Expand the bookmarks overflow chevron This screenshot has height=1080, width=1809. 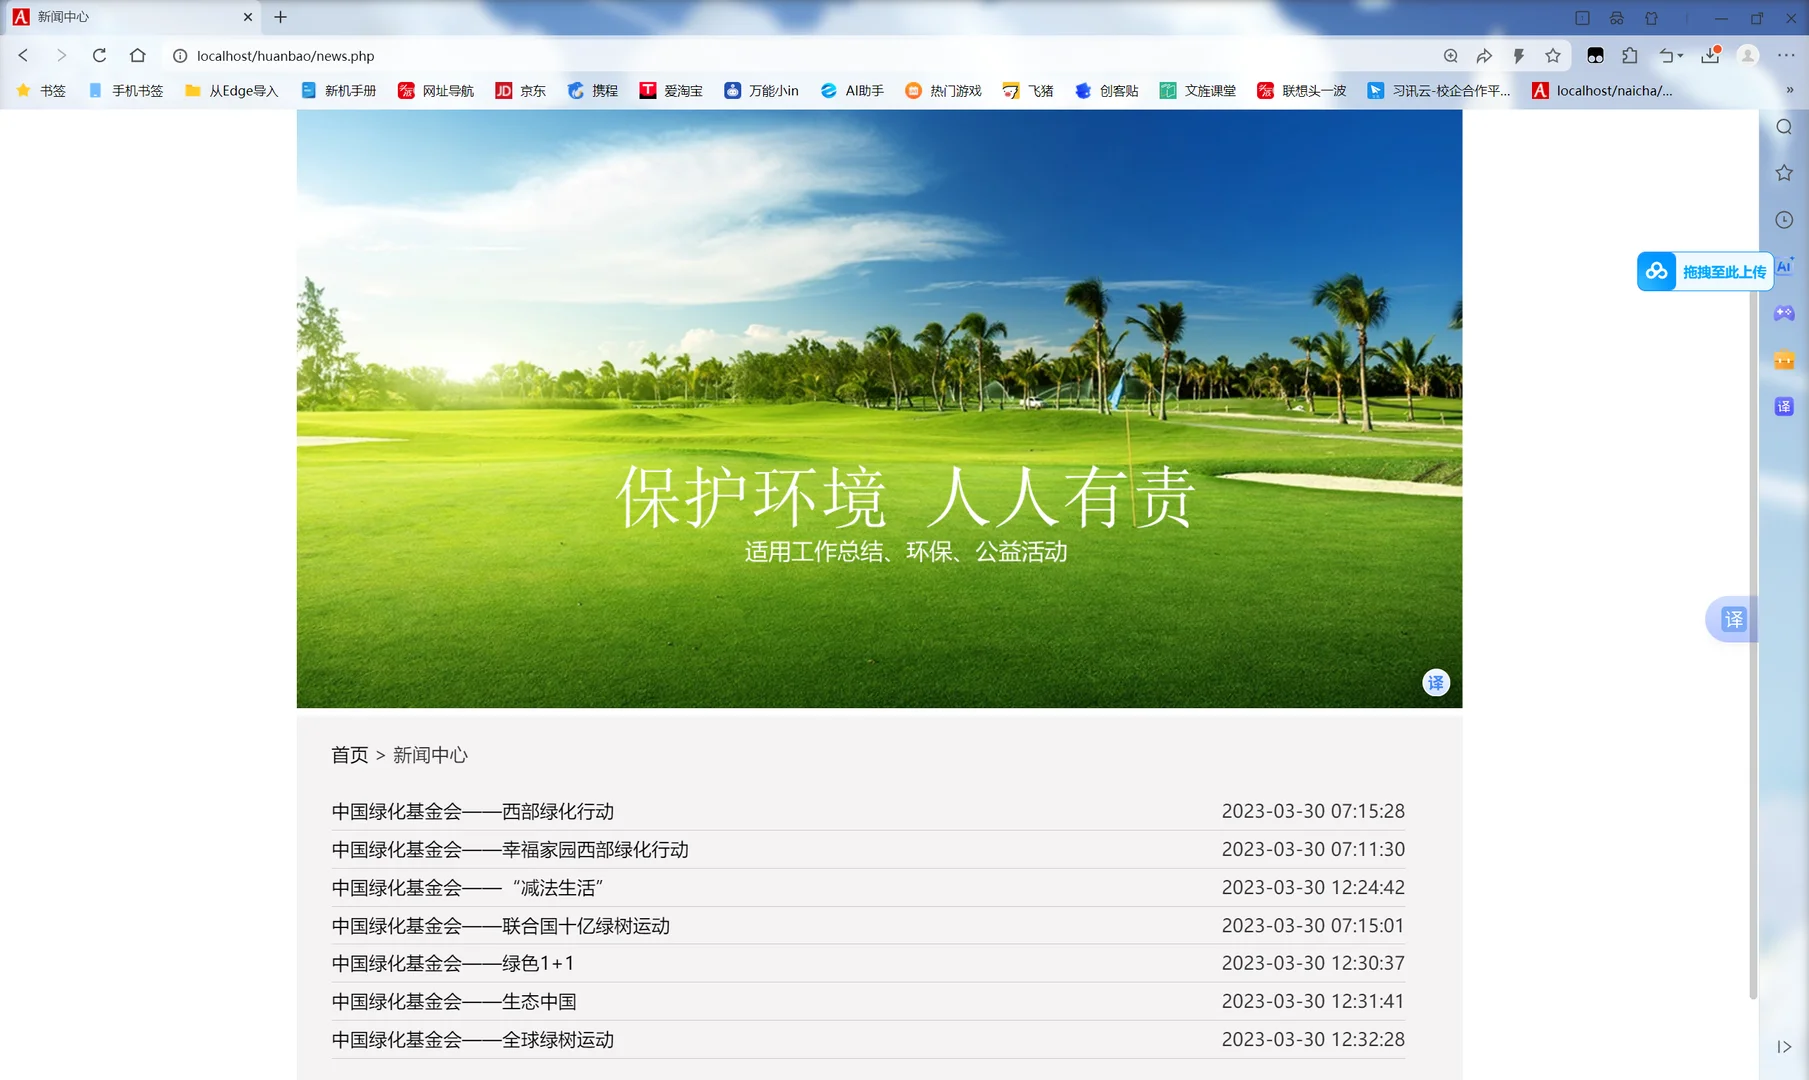point(1791,90)
